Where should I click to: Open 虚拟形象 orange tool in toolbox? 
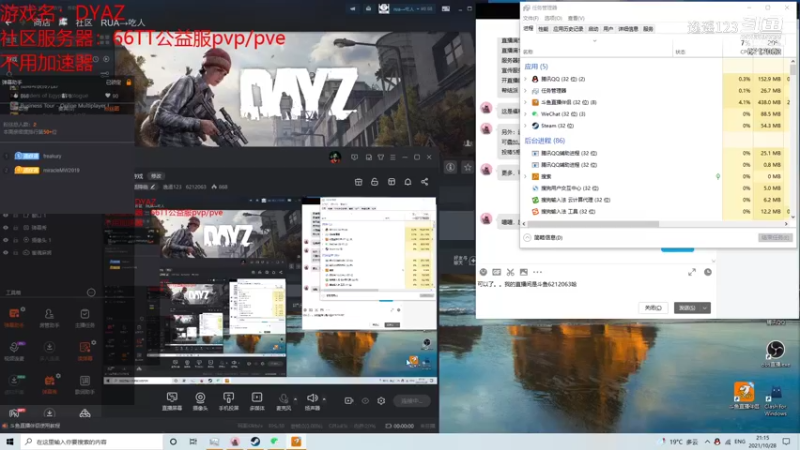click(x=85, y=351)
